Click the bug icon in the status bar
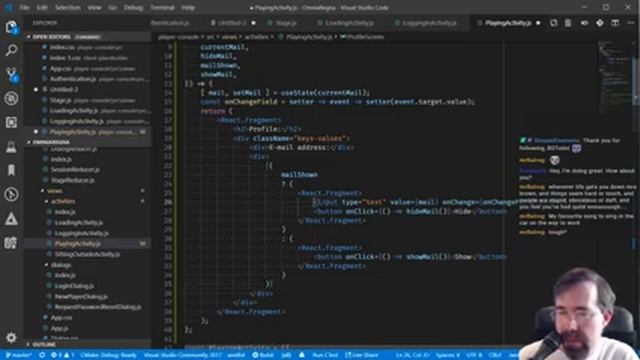The height and width of the screenshot is (360, 640). [x=302, y=355]
